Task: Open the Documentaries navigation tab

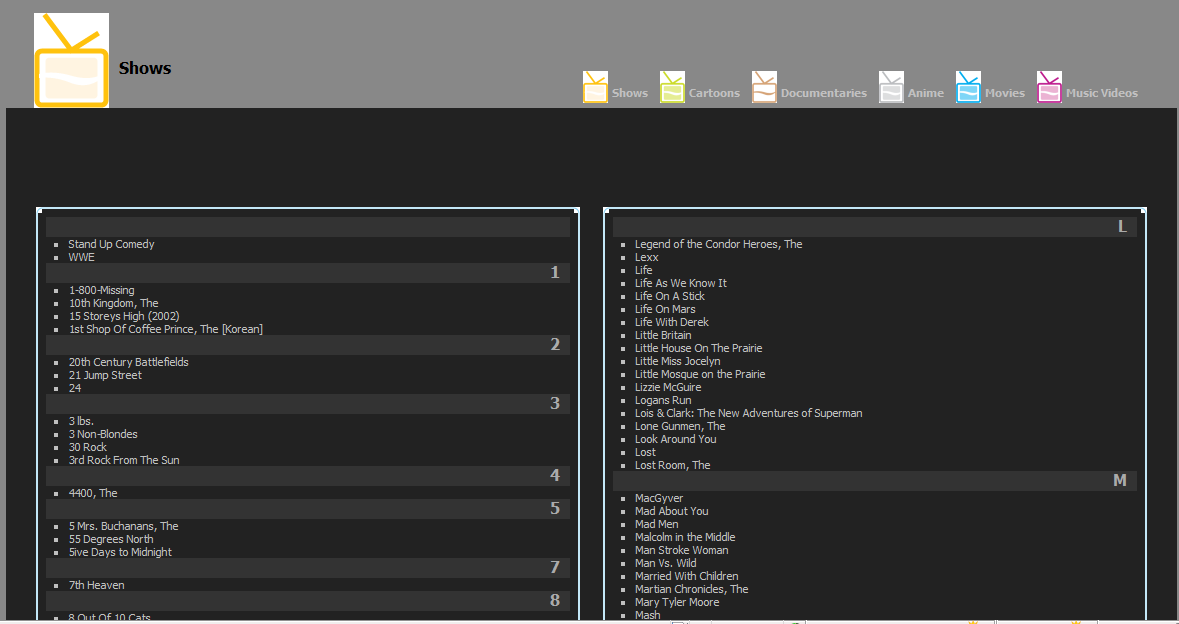Action: [x=823, y=93]
